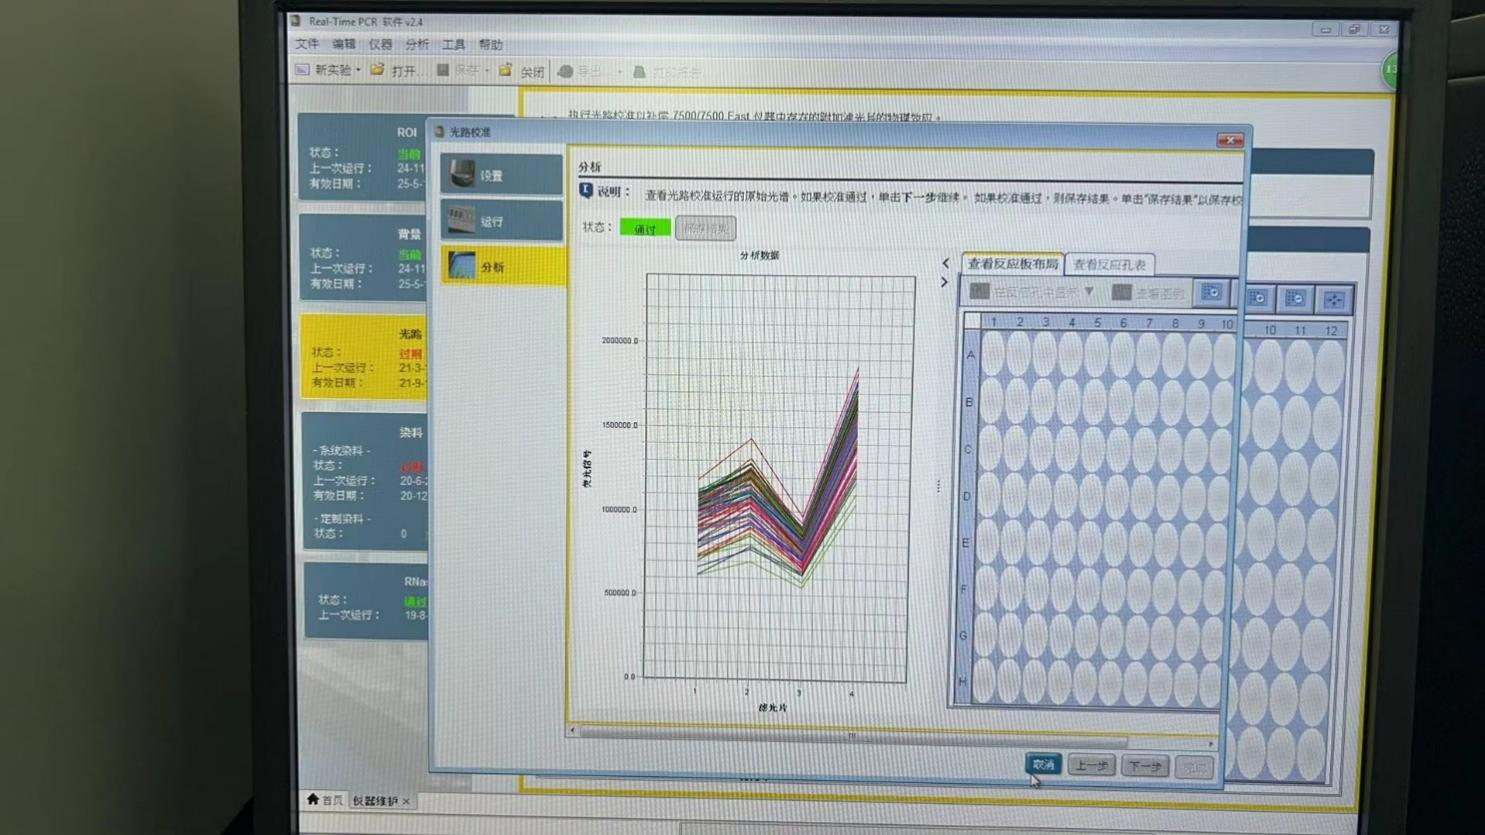The height and width of the screenshot is (835, 1485).
Task: Switch to the 首页 home tab
Action: pos(325,800)
